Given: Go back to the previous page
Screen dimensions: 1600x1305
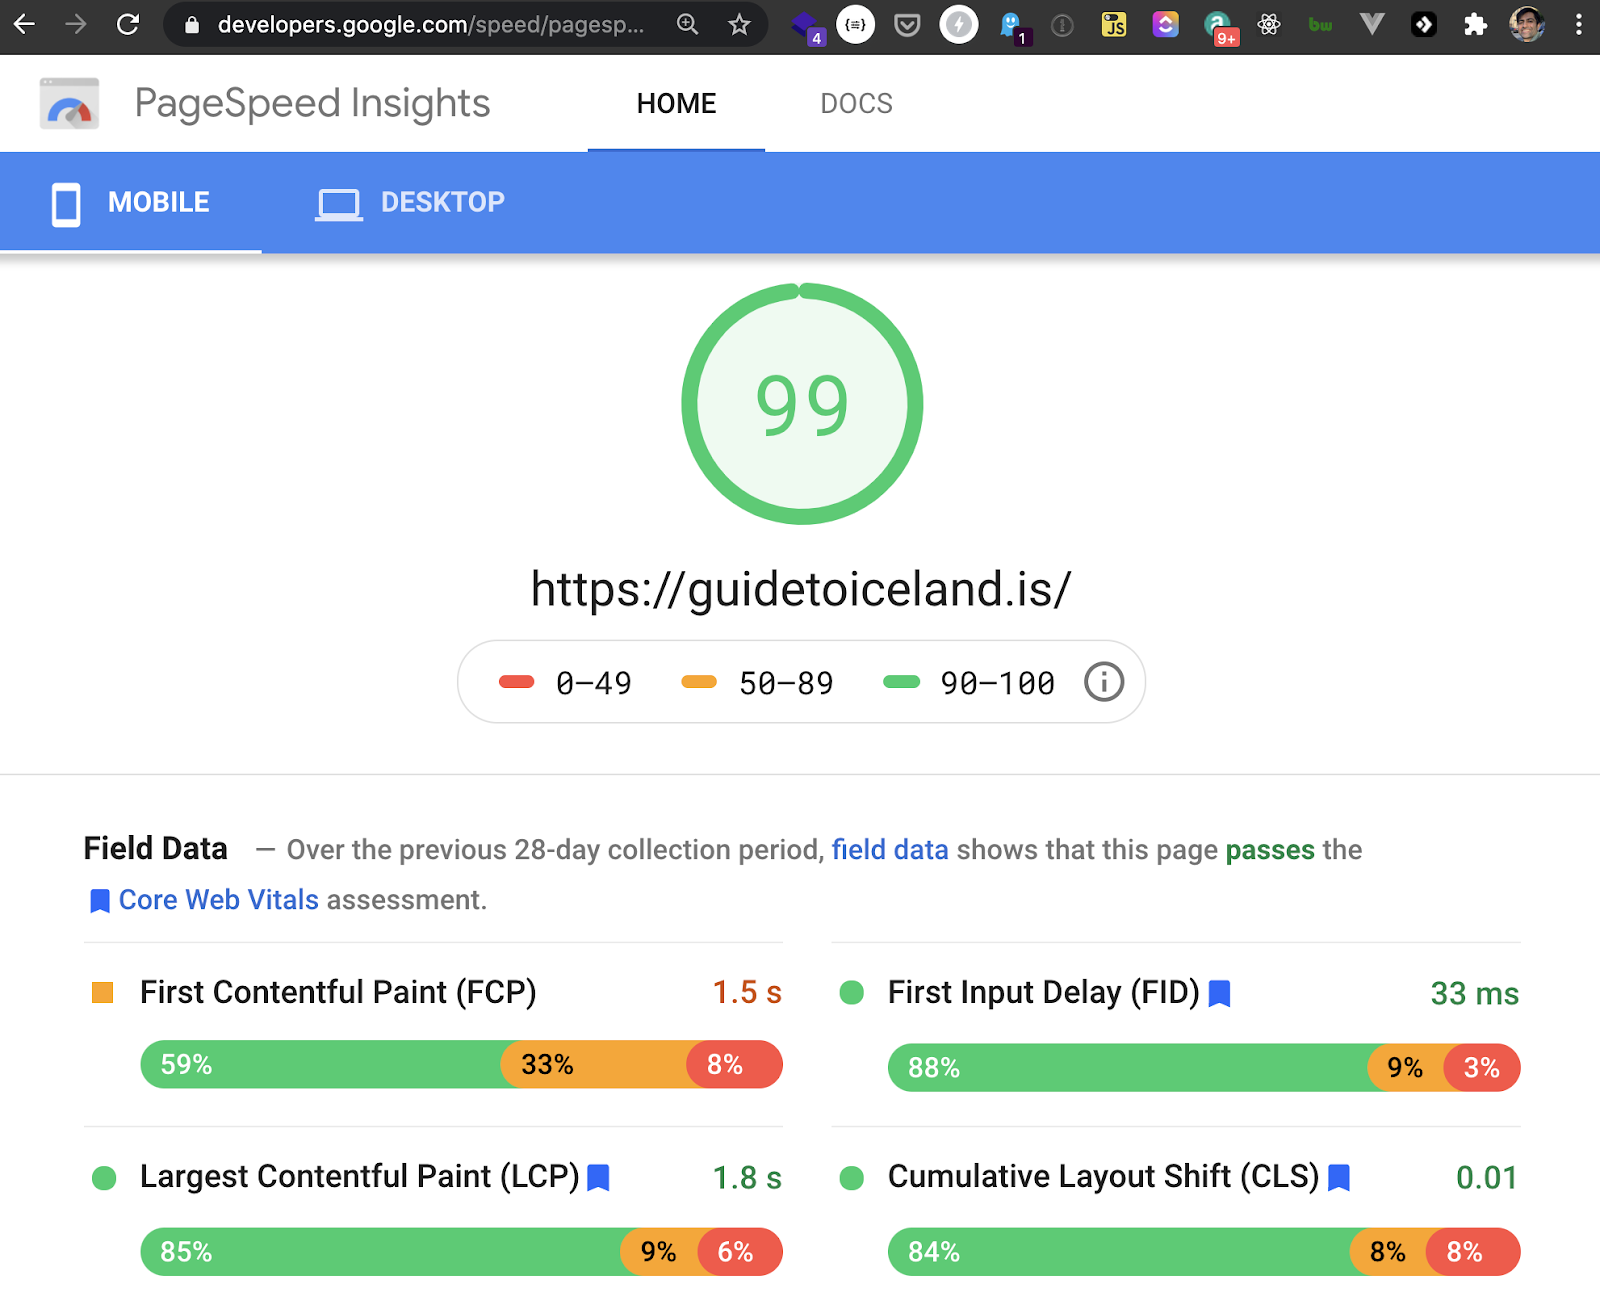Looking at the screenshot, I should pyautogui.click(x=24, y=24).
